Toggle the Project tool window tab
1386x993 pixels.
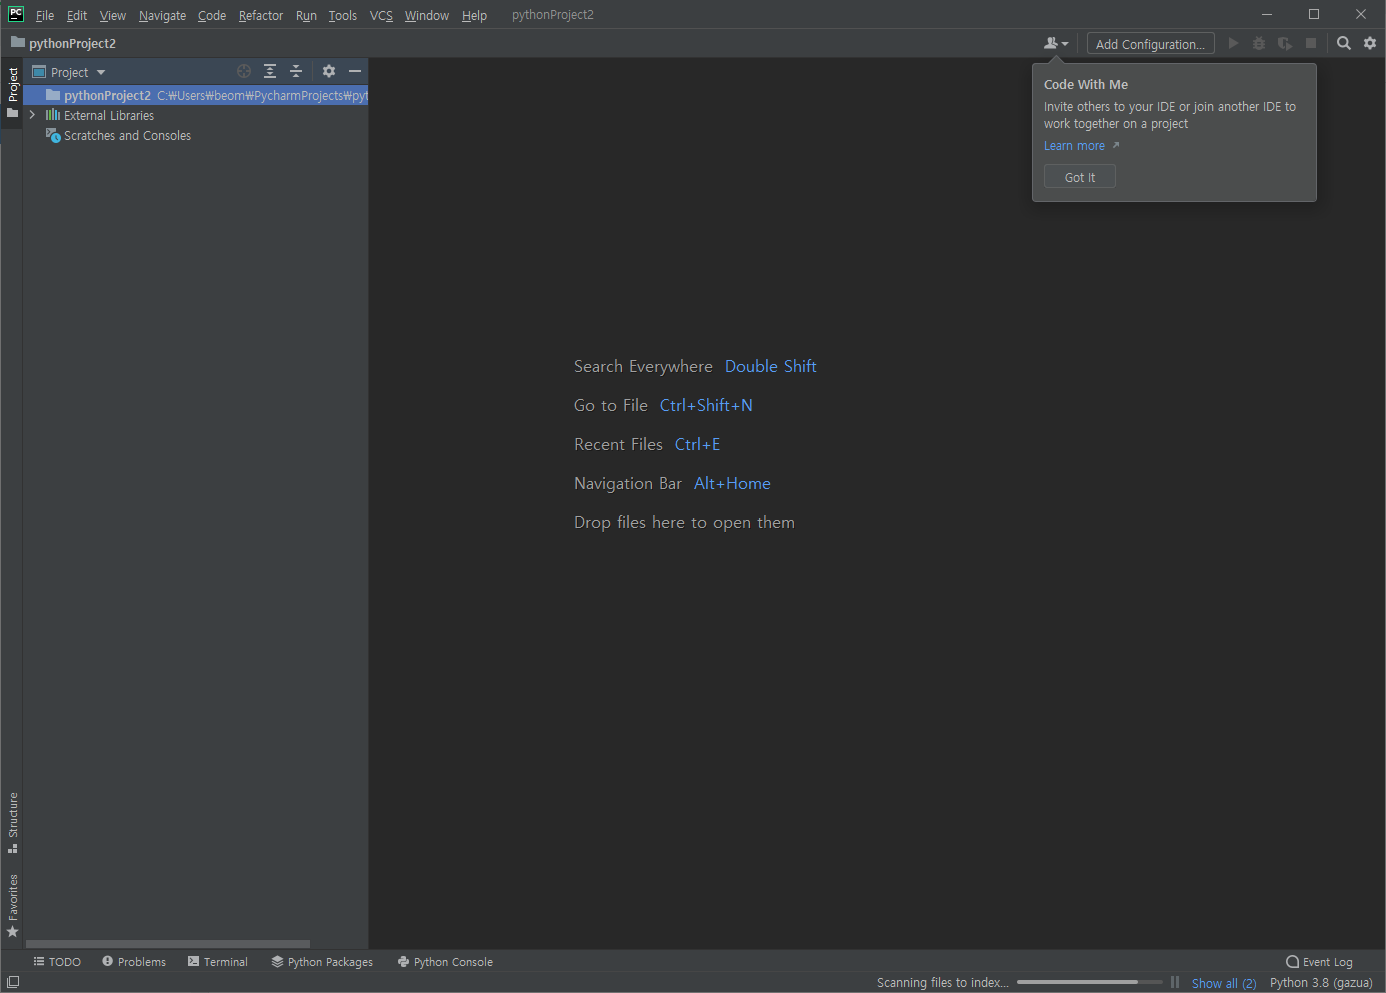point(12,94)
